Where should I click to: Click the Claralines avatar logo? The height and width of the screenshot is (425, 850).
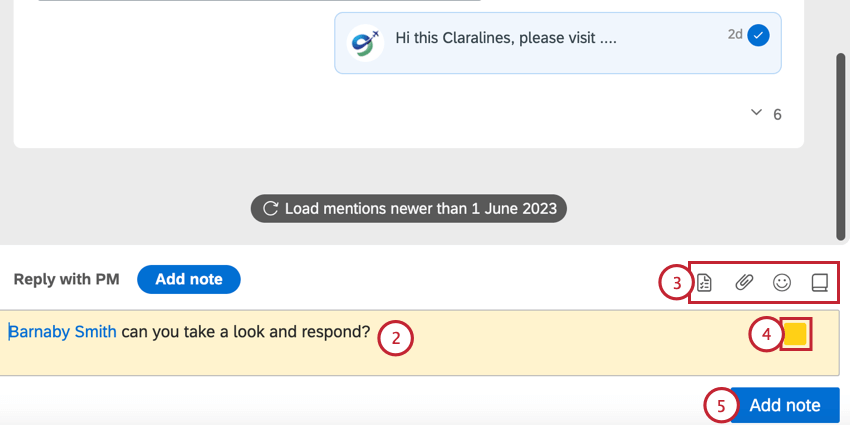point(363,41)
